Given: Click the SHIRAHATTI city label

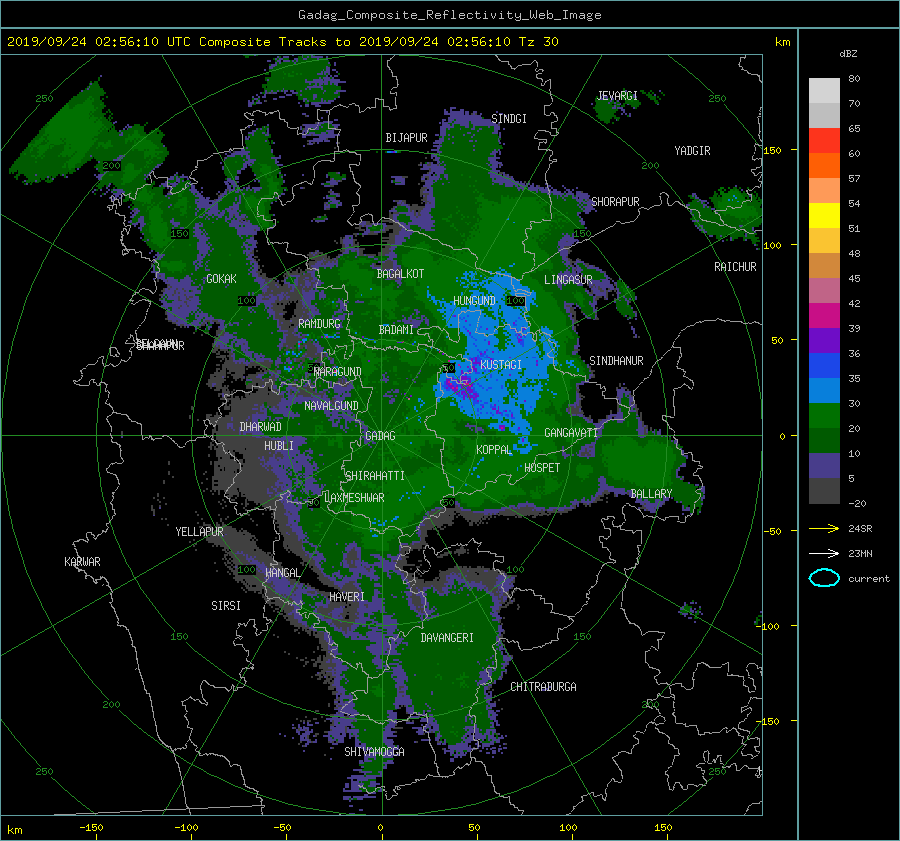Looking at the screenshot, I should pos(375,476).
